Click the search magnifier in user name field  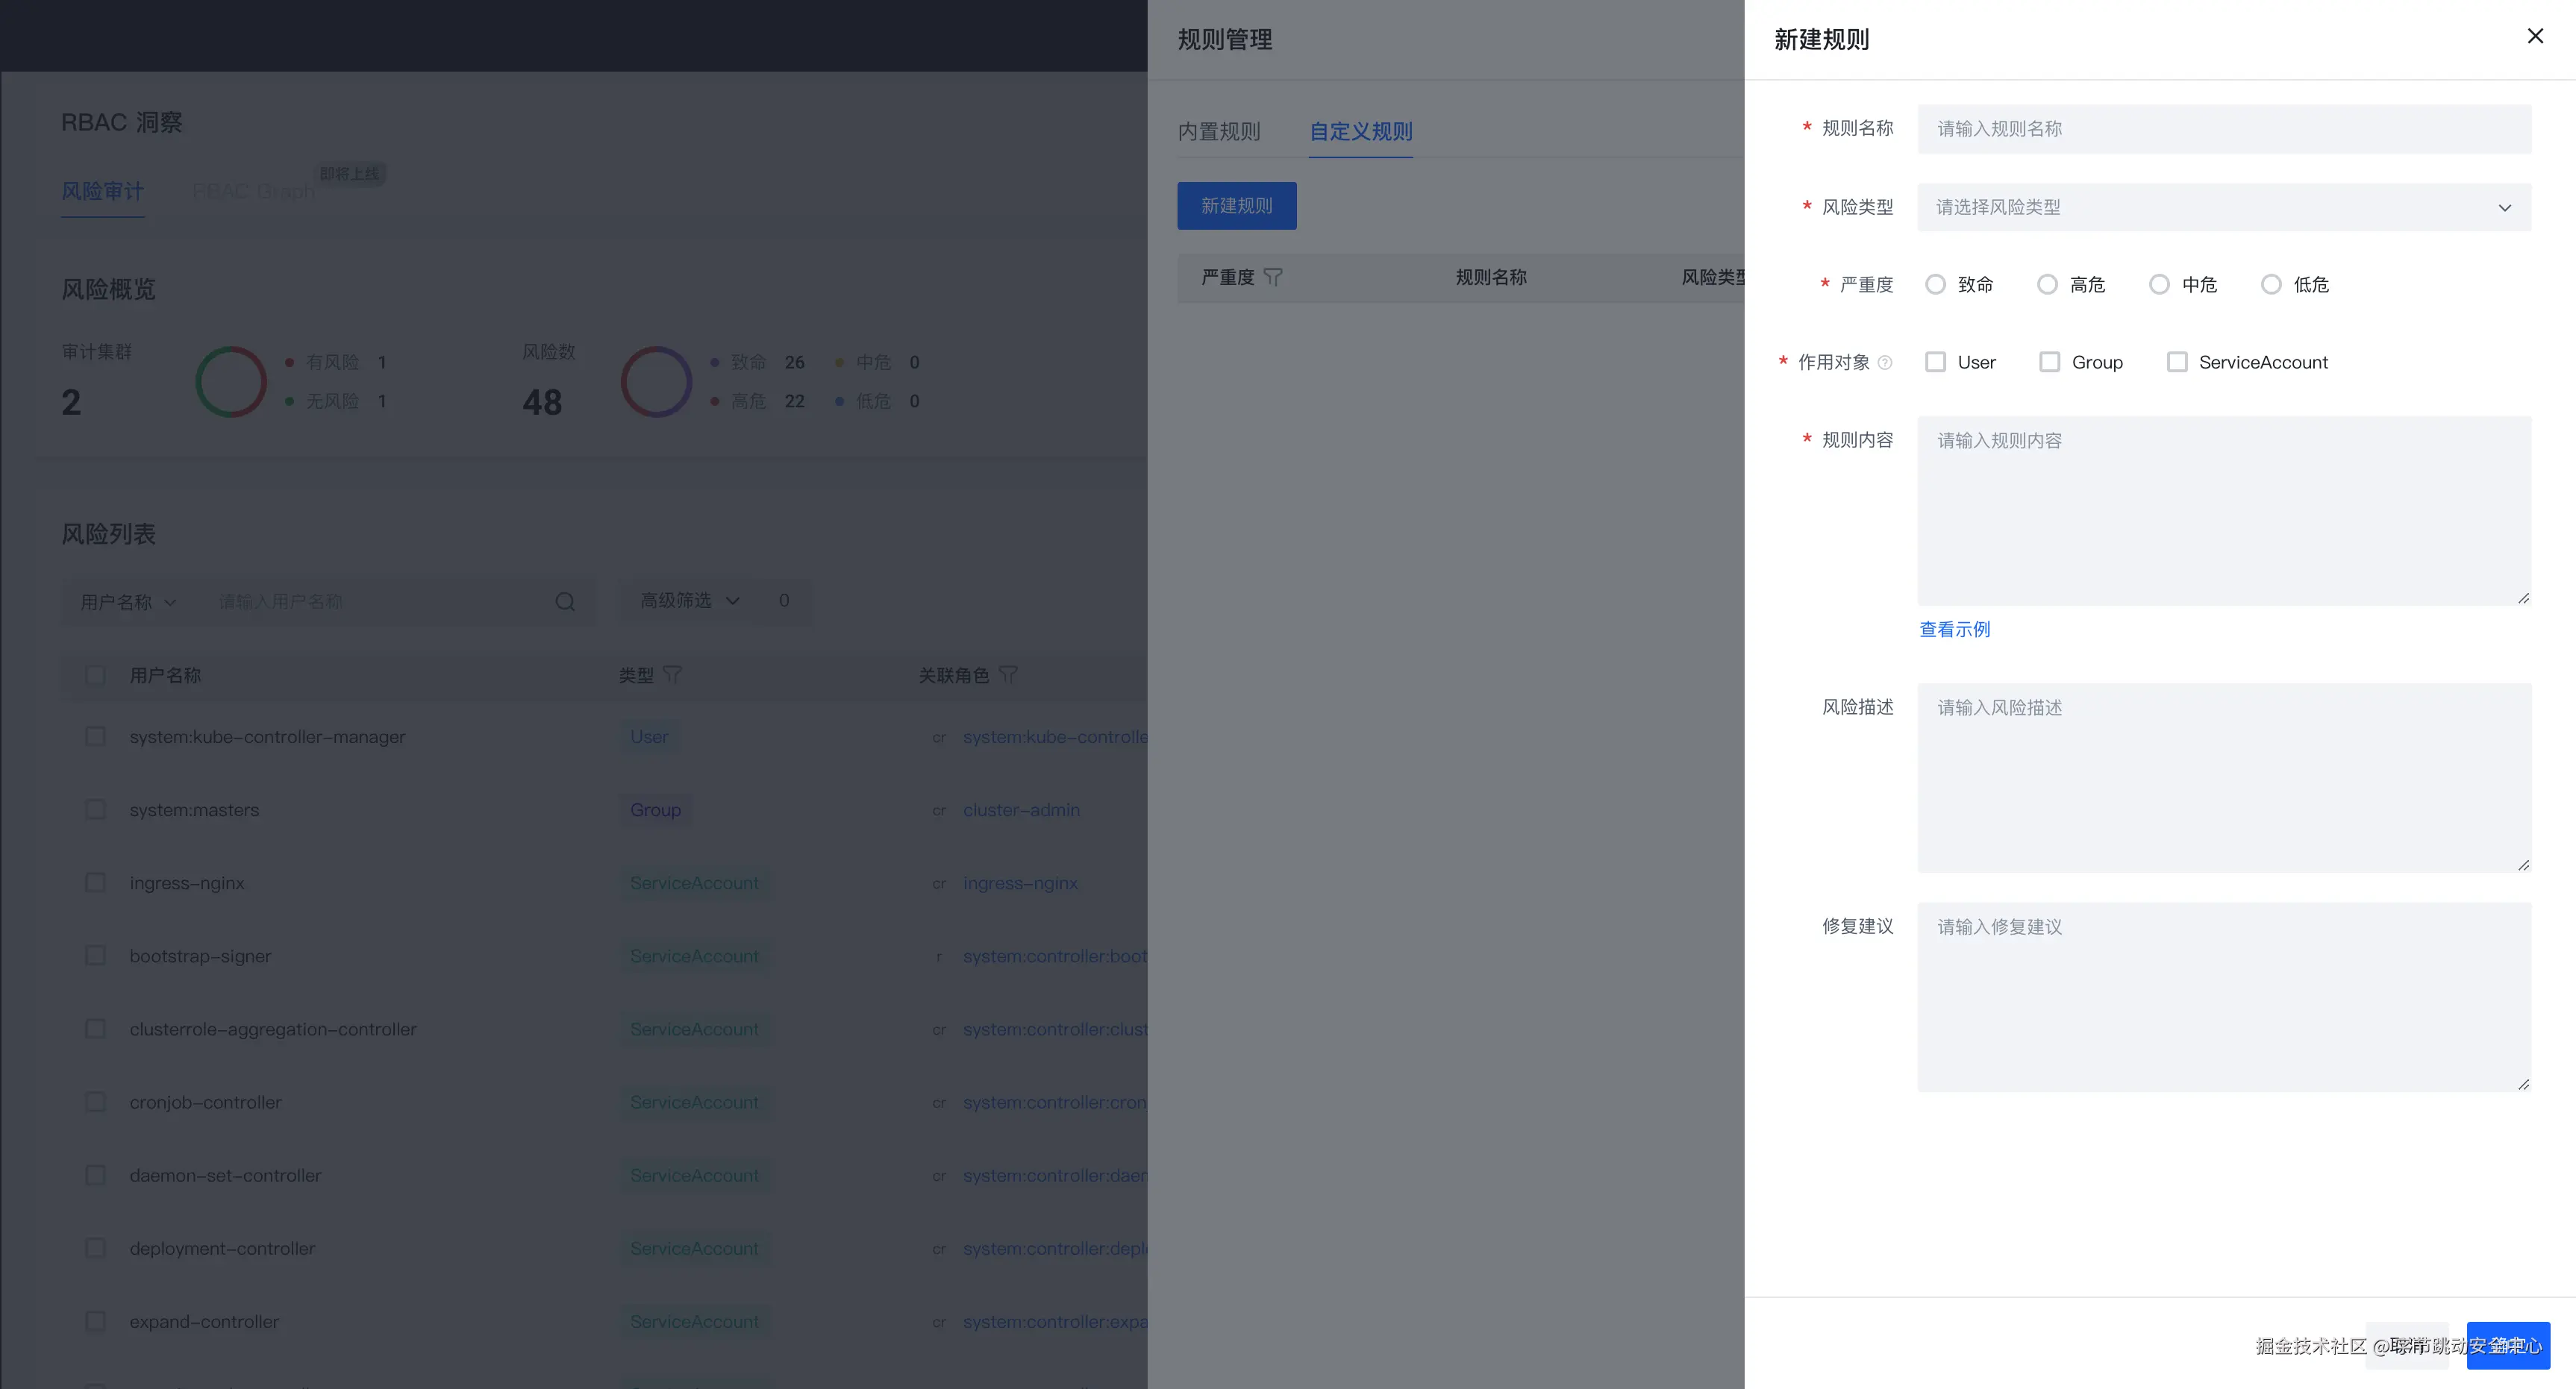pyautogui.click(x=565, y=602)
